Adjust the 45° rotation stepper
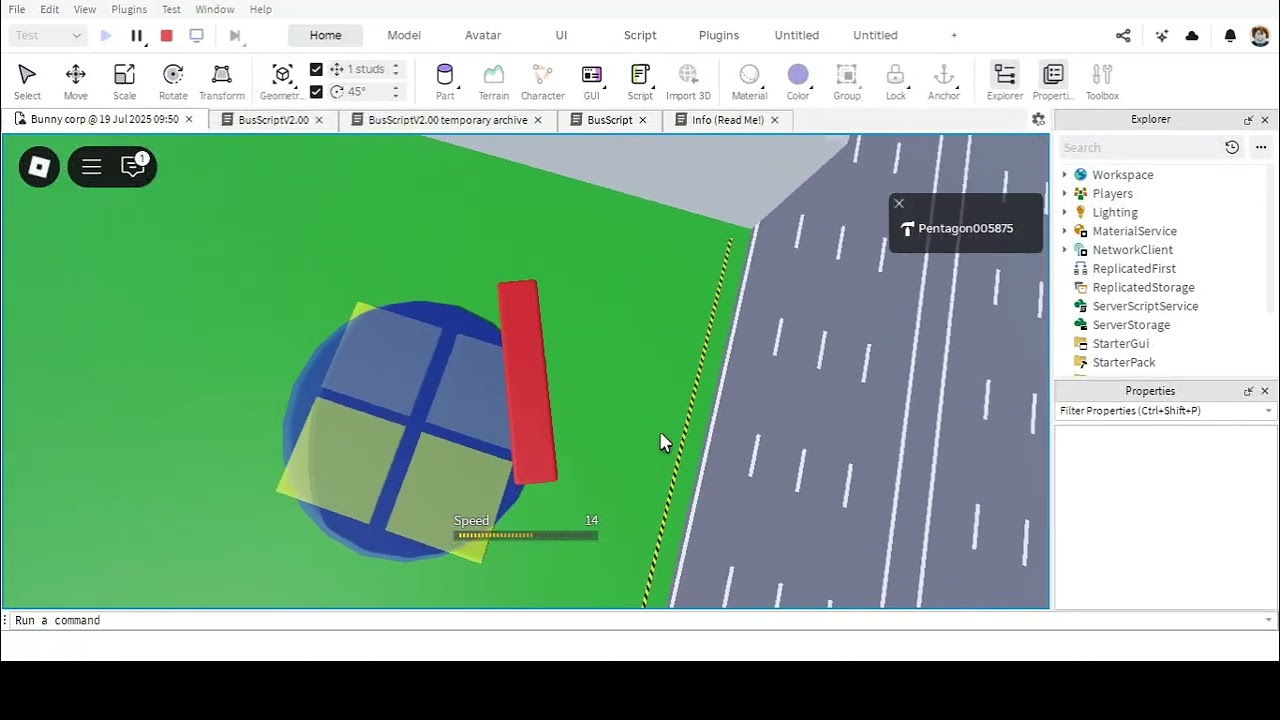 pyautogui.click(x=396, y=91)
